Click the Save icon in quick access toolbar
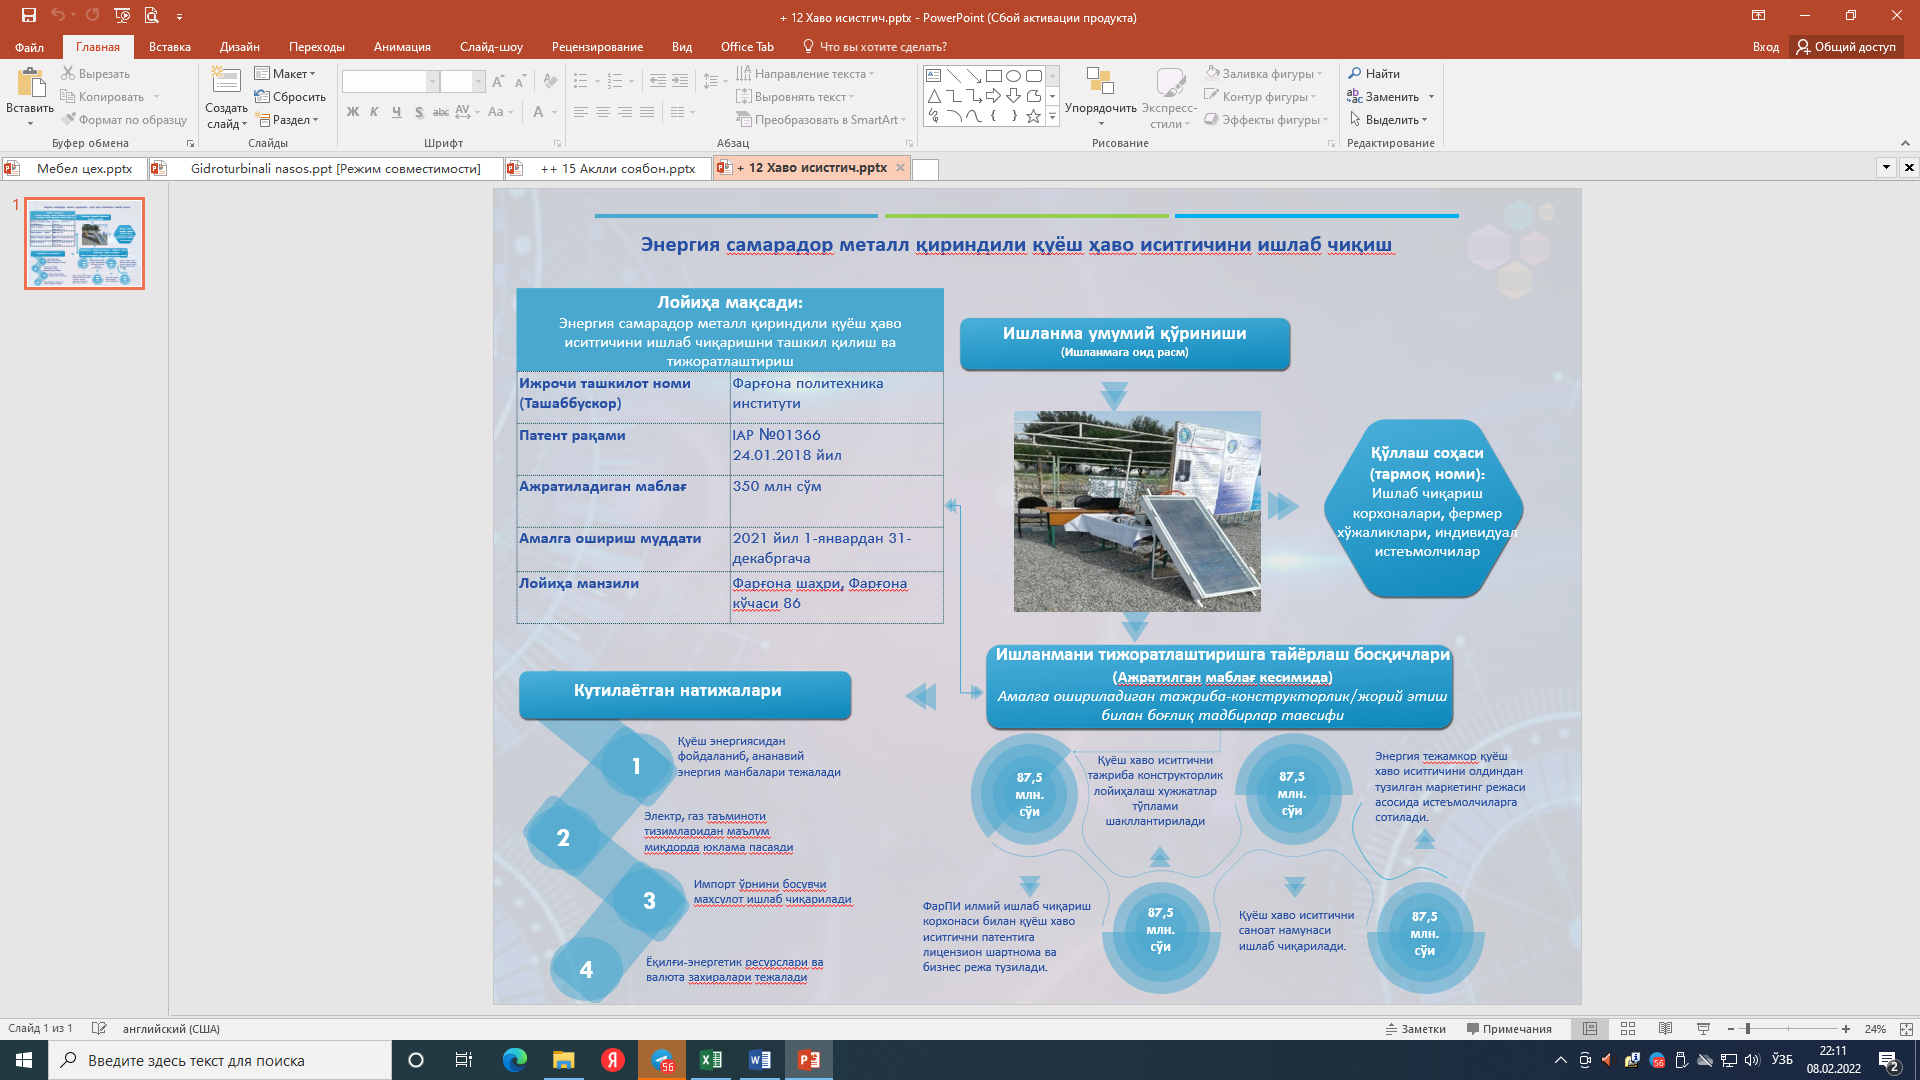Screen dimensions: 1920x1080 (x=28, y=15)
